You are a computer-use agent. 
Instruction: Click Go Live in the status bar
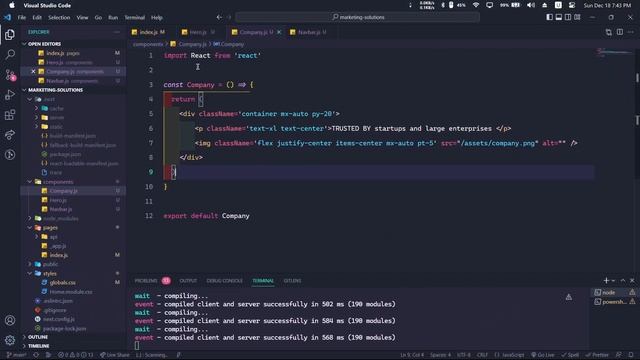[x=543, y=355]
